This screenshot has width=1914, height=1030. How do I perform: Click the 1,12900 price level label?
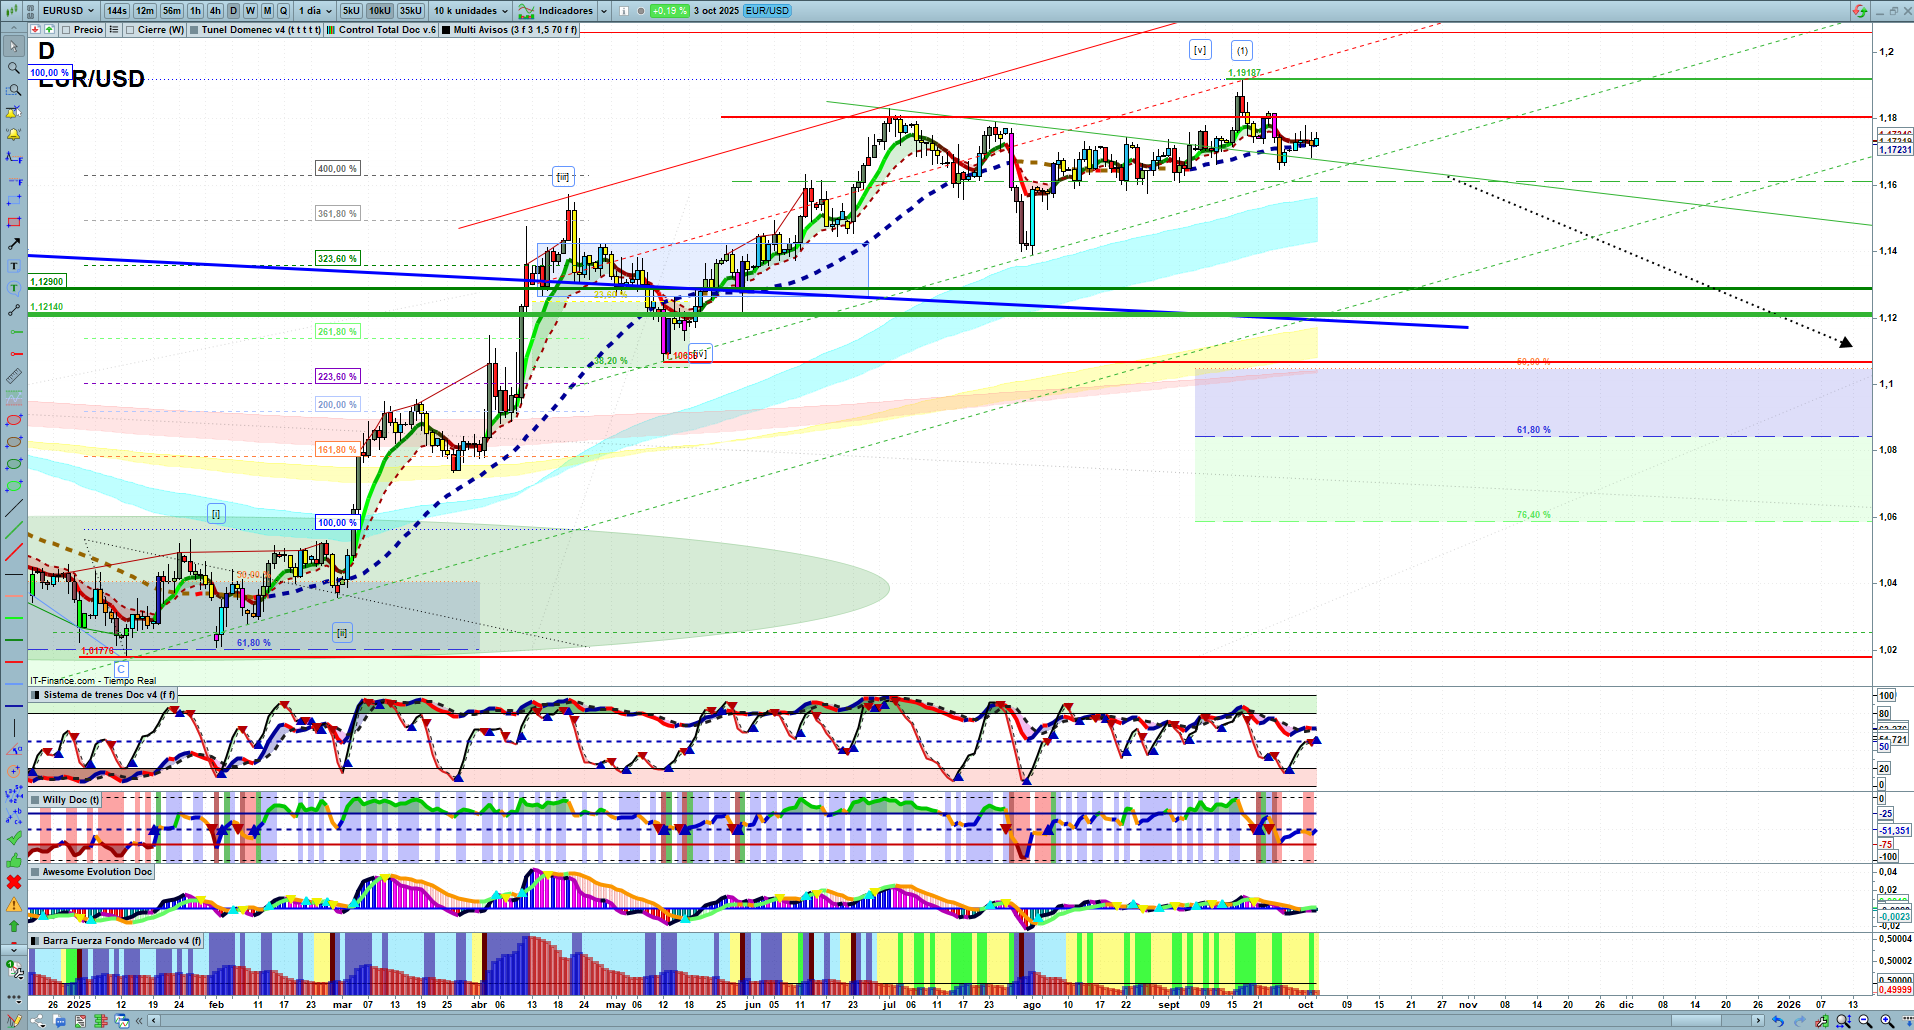[47, 282]
